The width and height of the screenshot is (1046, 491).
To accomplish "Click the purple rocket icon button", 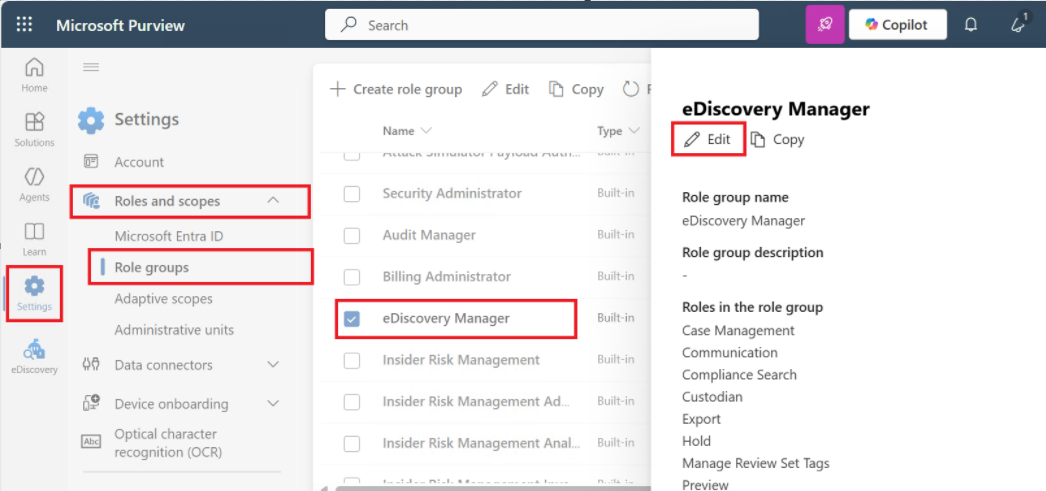I will (x=825, y=25).
